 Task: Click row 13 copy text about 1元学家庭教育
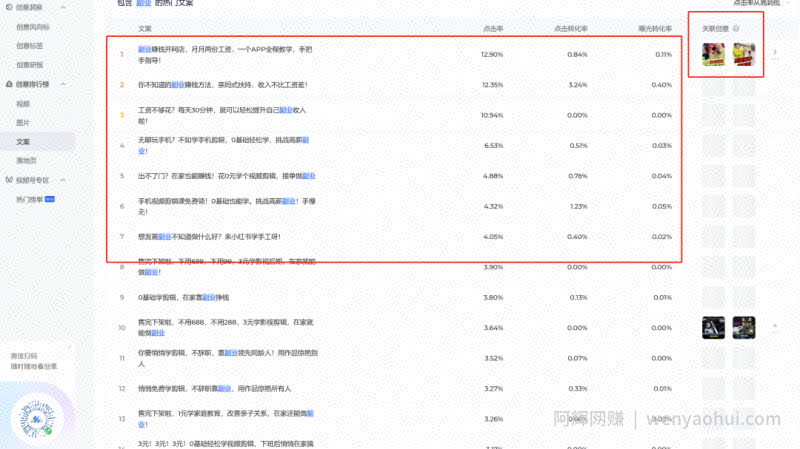click(x=226, y=419)
